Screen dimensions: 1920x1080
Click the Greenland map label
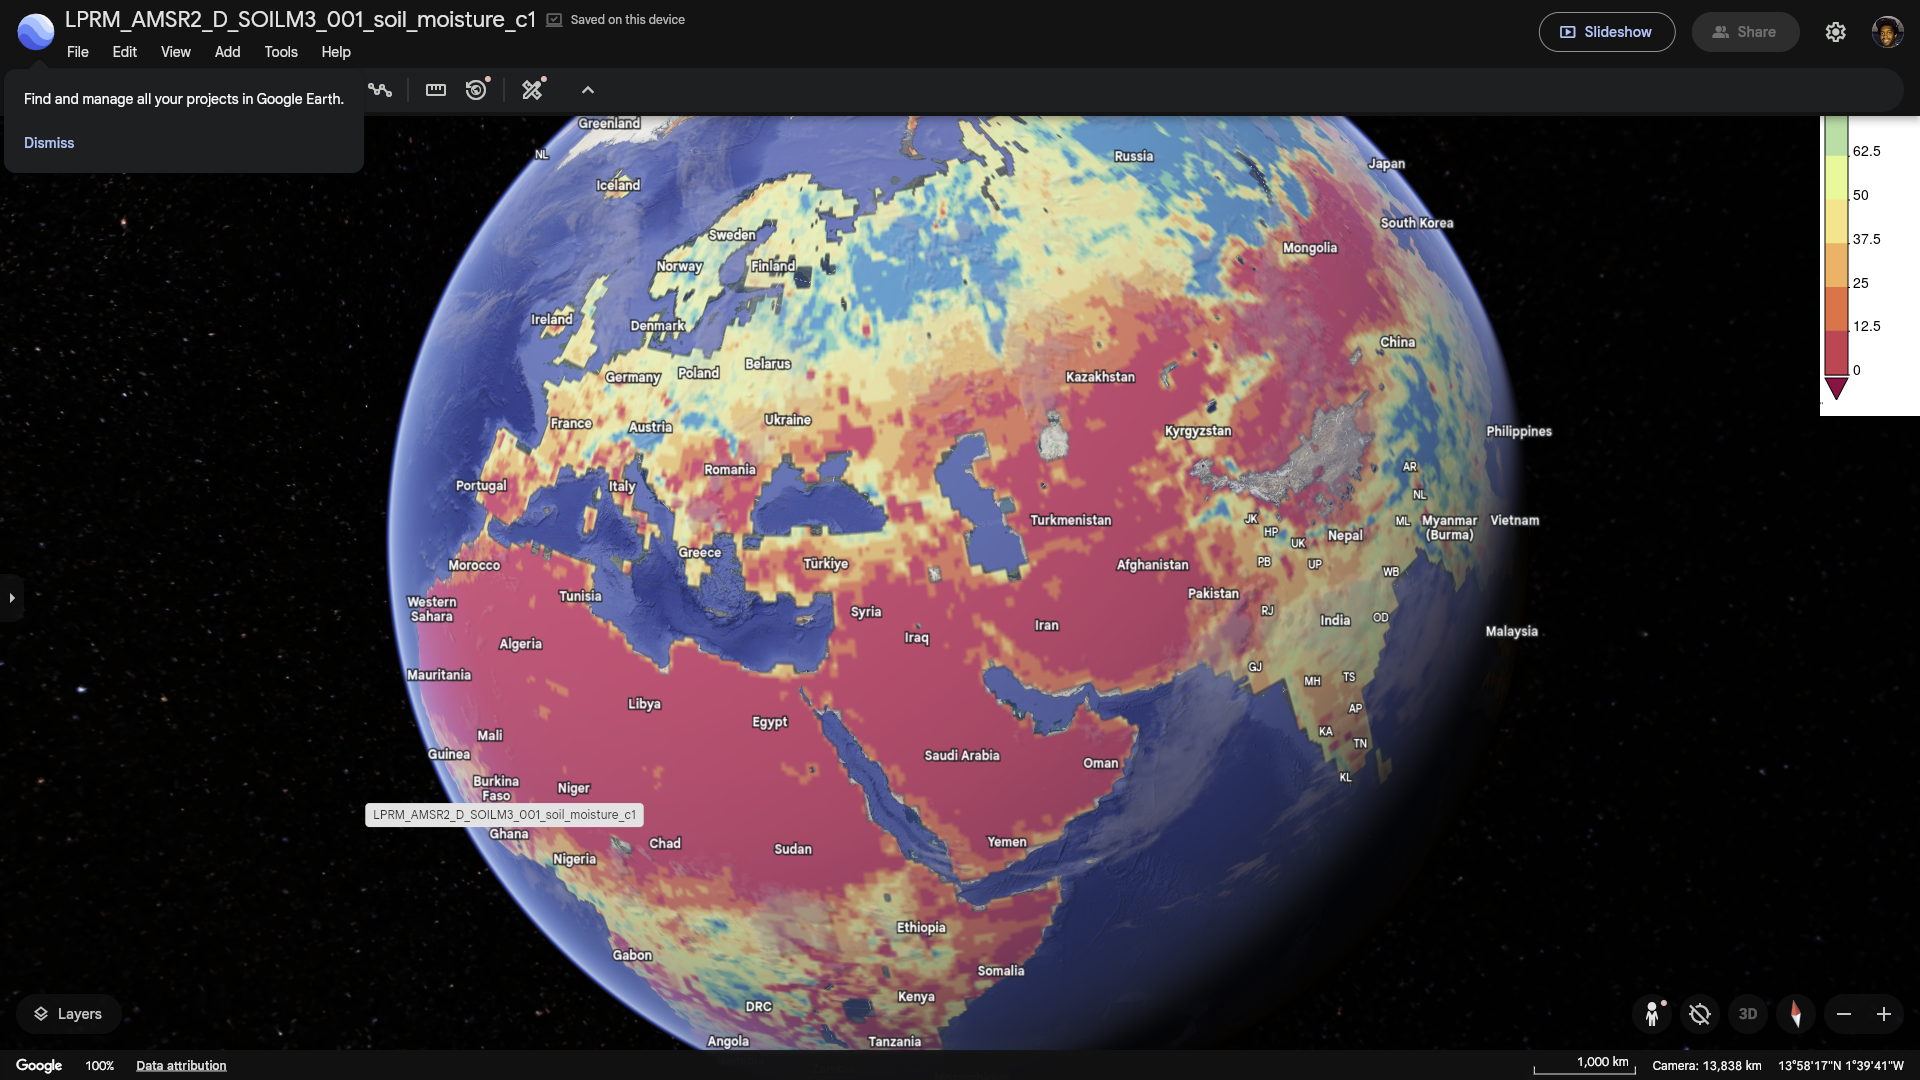click(609, 123)
